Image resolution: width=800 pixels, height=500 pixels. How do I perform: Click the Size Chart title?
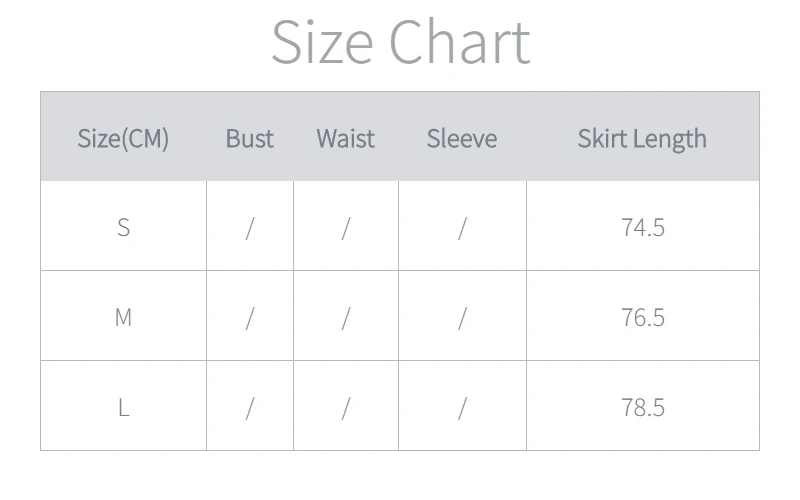pos(400,43)
